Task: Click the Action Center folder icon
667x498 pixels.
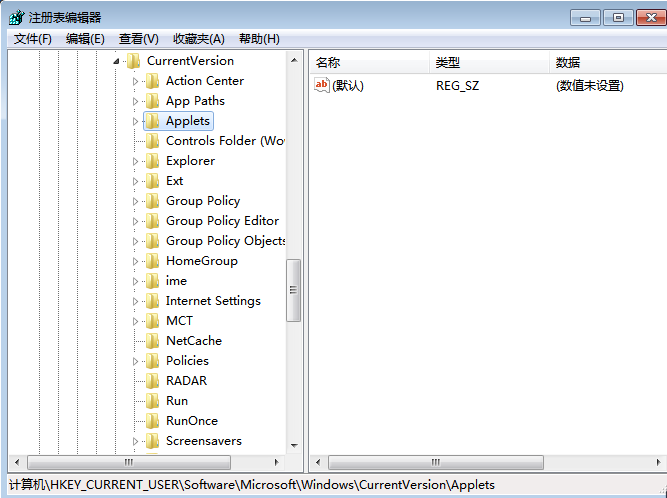Action: pos(152,81)
